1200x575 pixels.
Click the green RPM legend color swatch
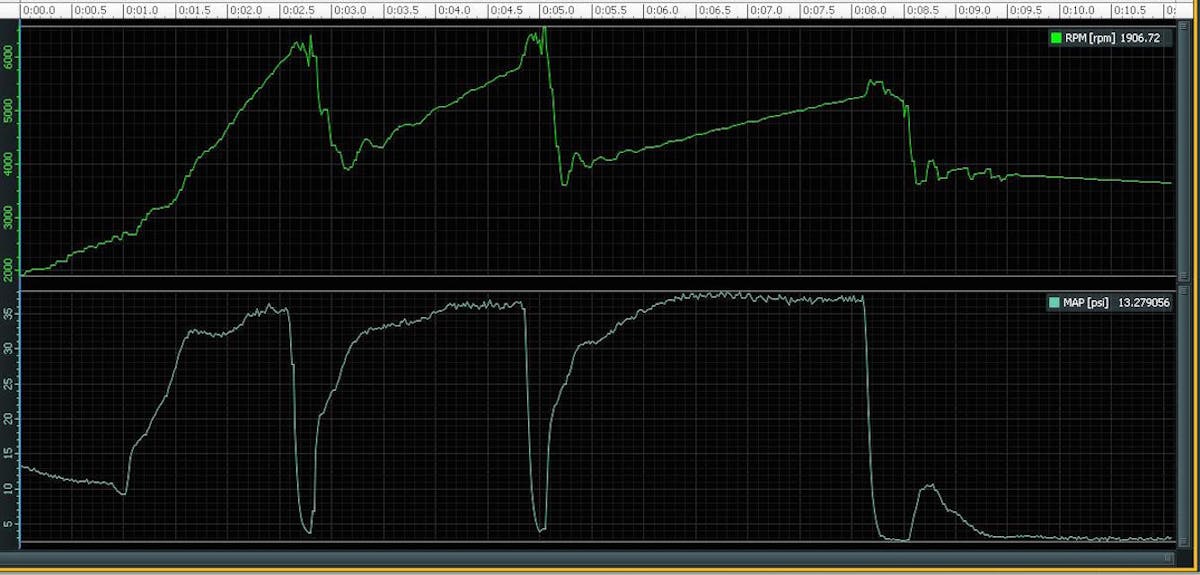pos(1054,39)
